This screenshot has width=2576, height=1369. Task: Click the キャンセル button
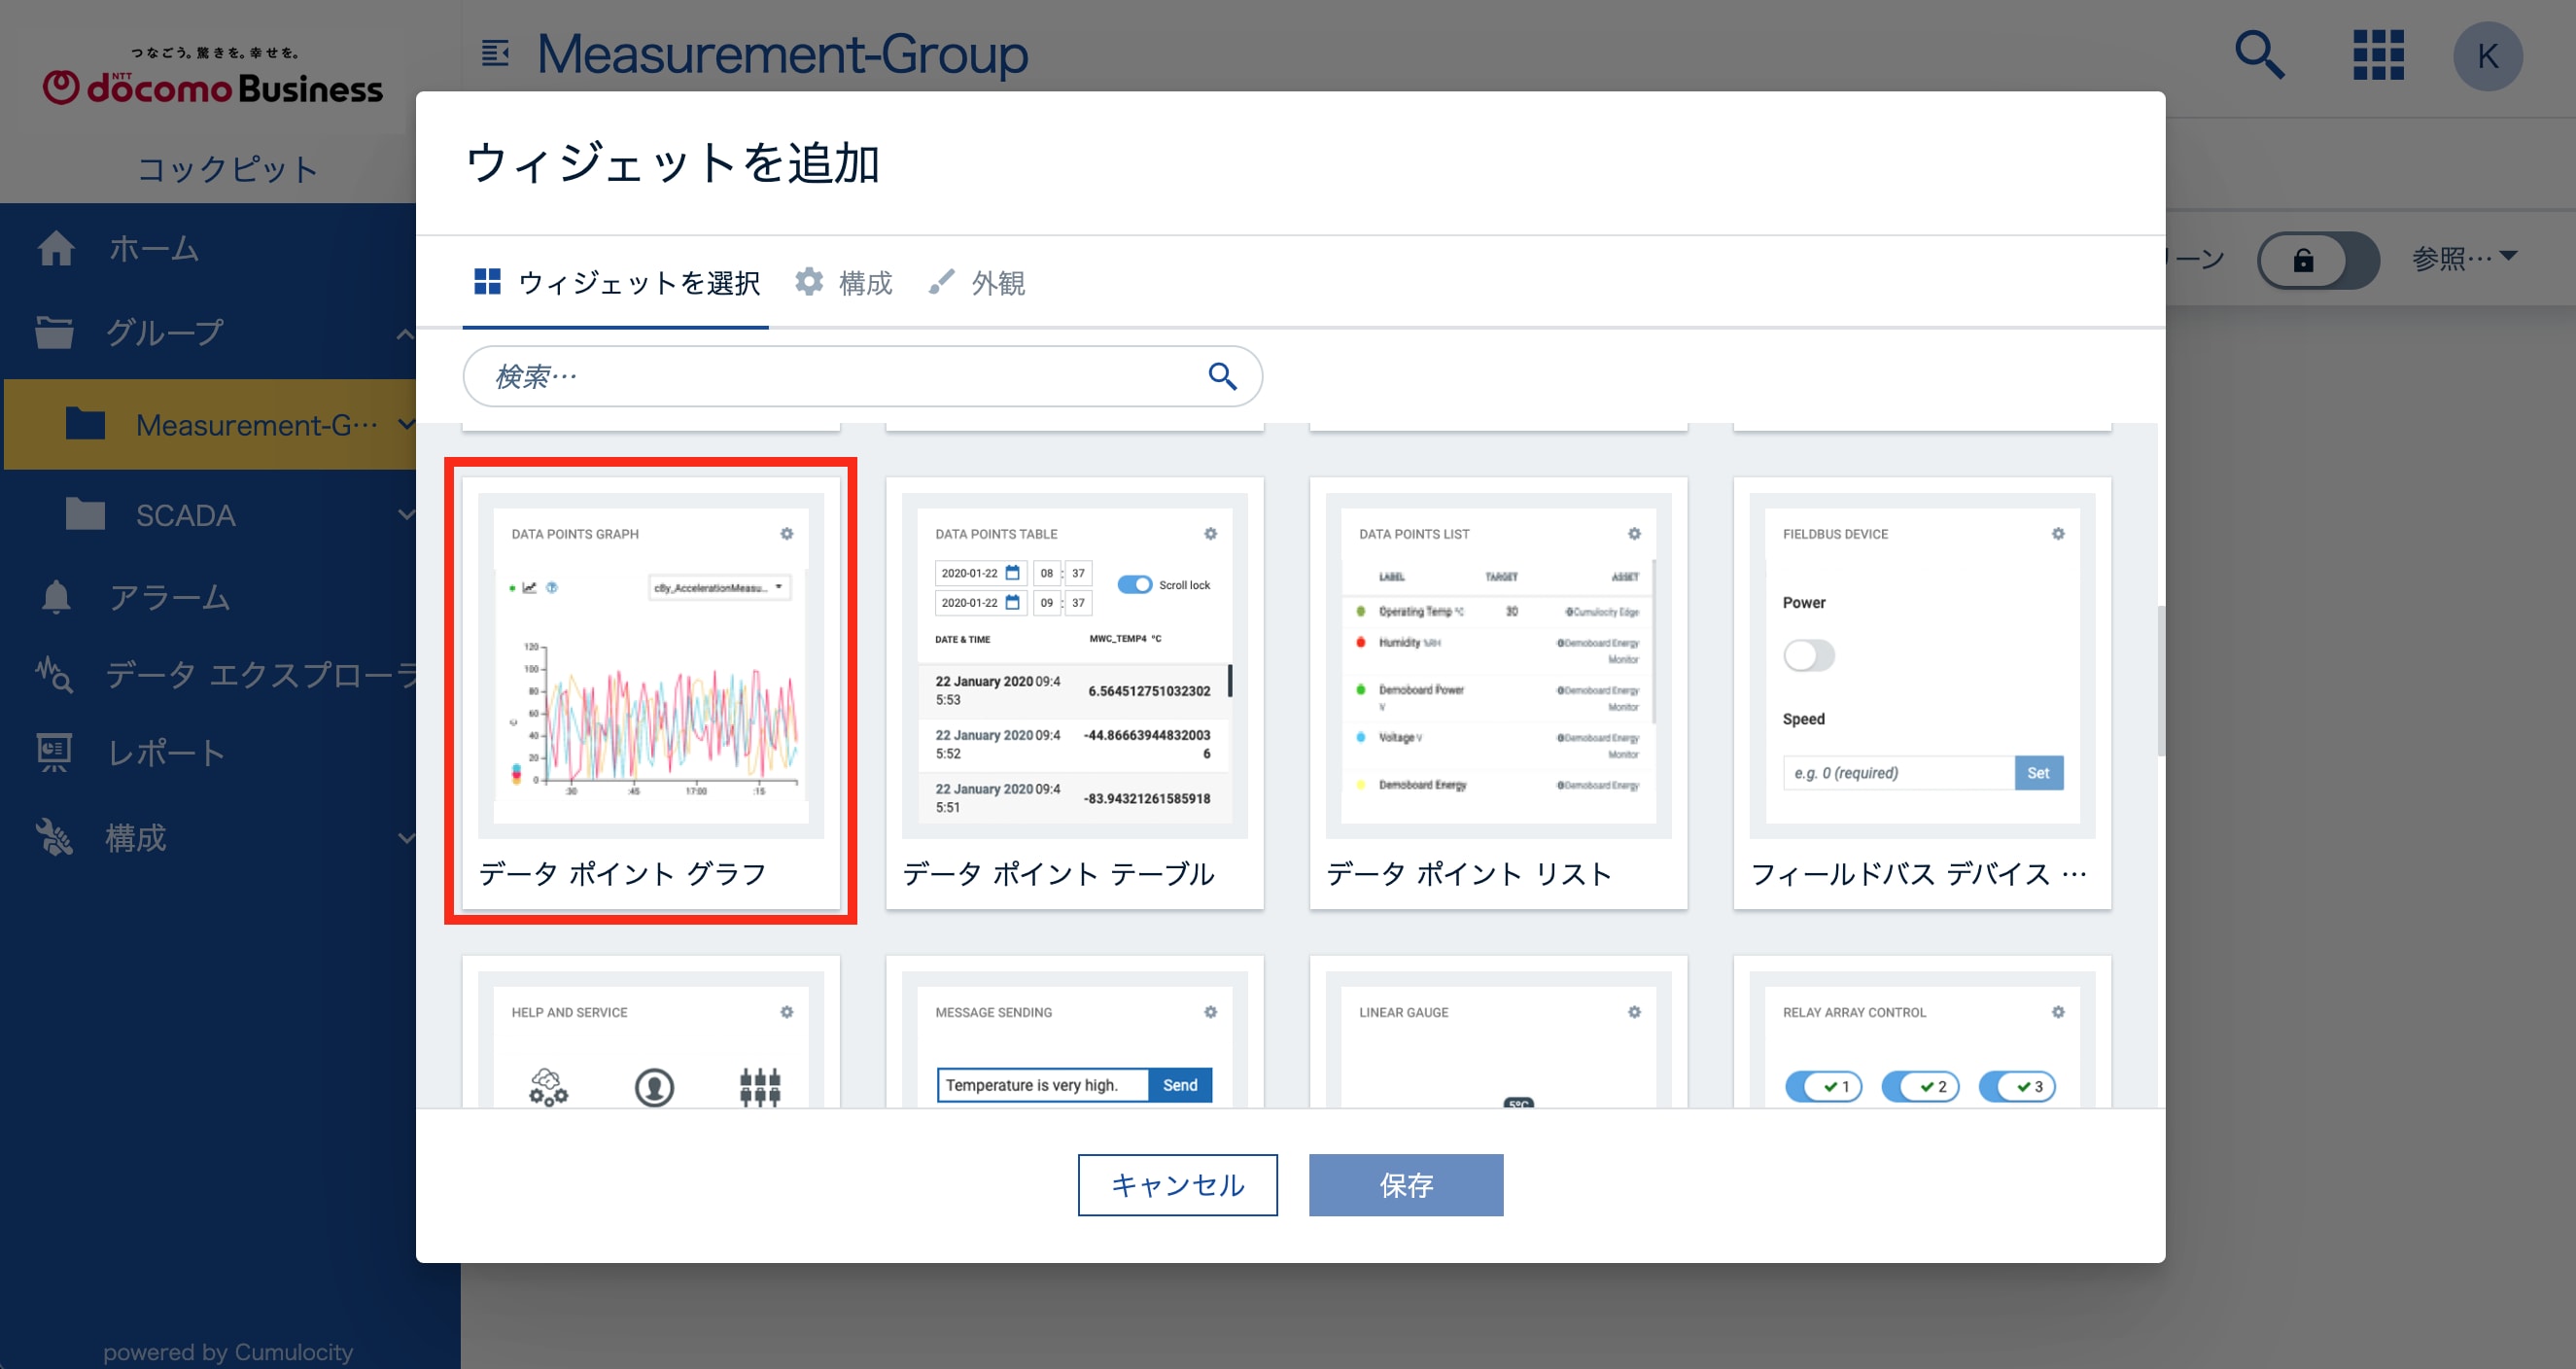pos(1177,1185)
